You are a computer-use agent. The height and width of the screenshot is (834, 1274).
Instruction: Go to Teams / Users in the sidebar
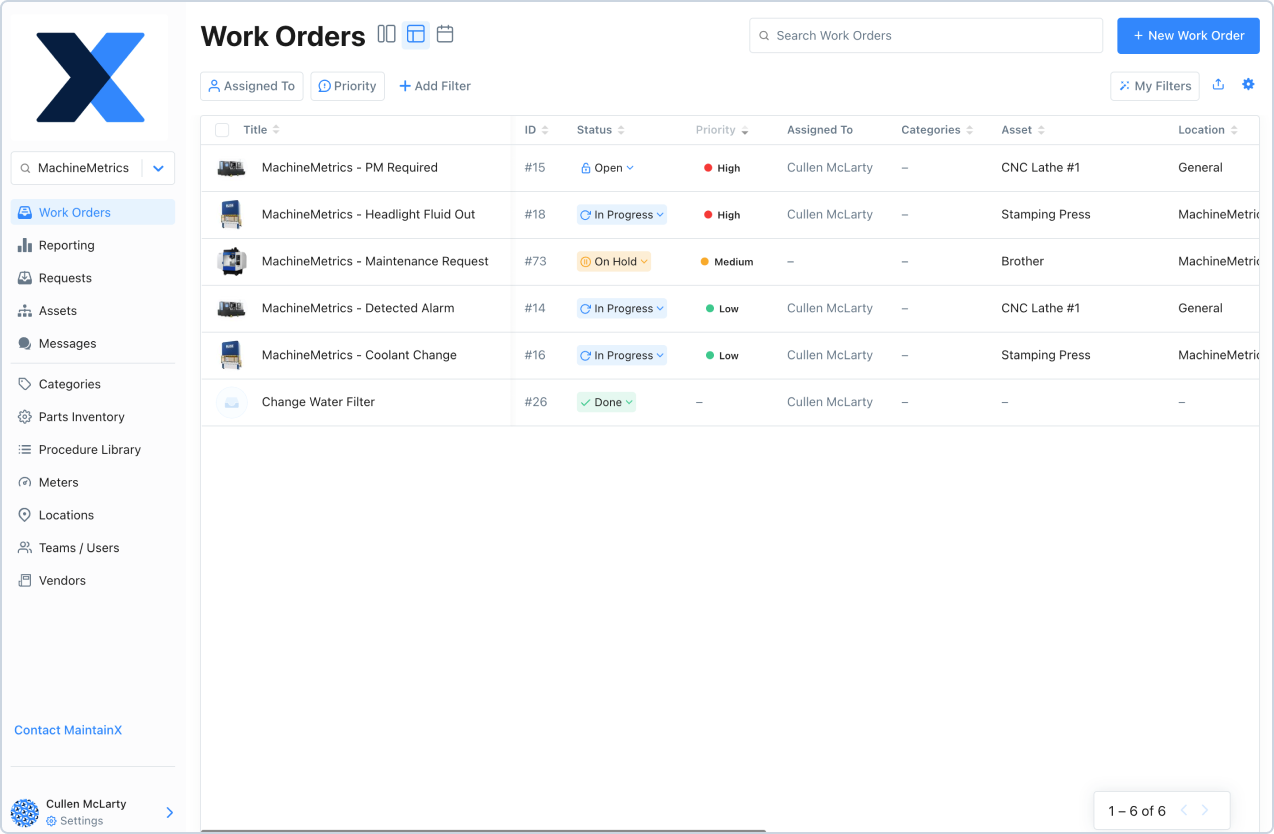[93, 548]
